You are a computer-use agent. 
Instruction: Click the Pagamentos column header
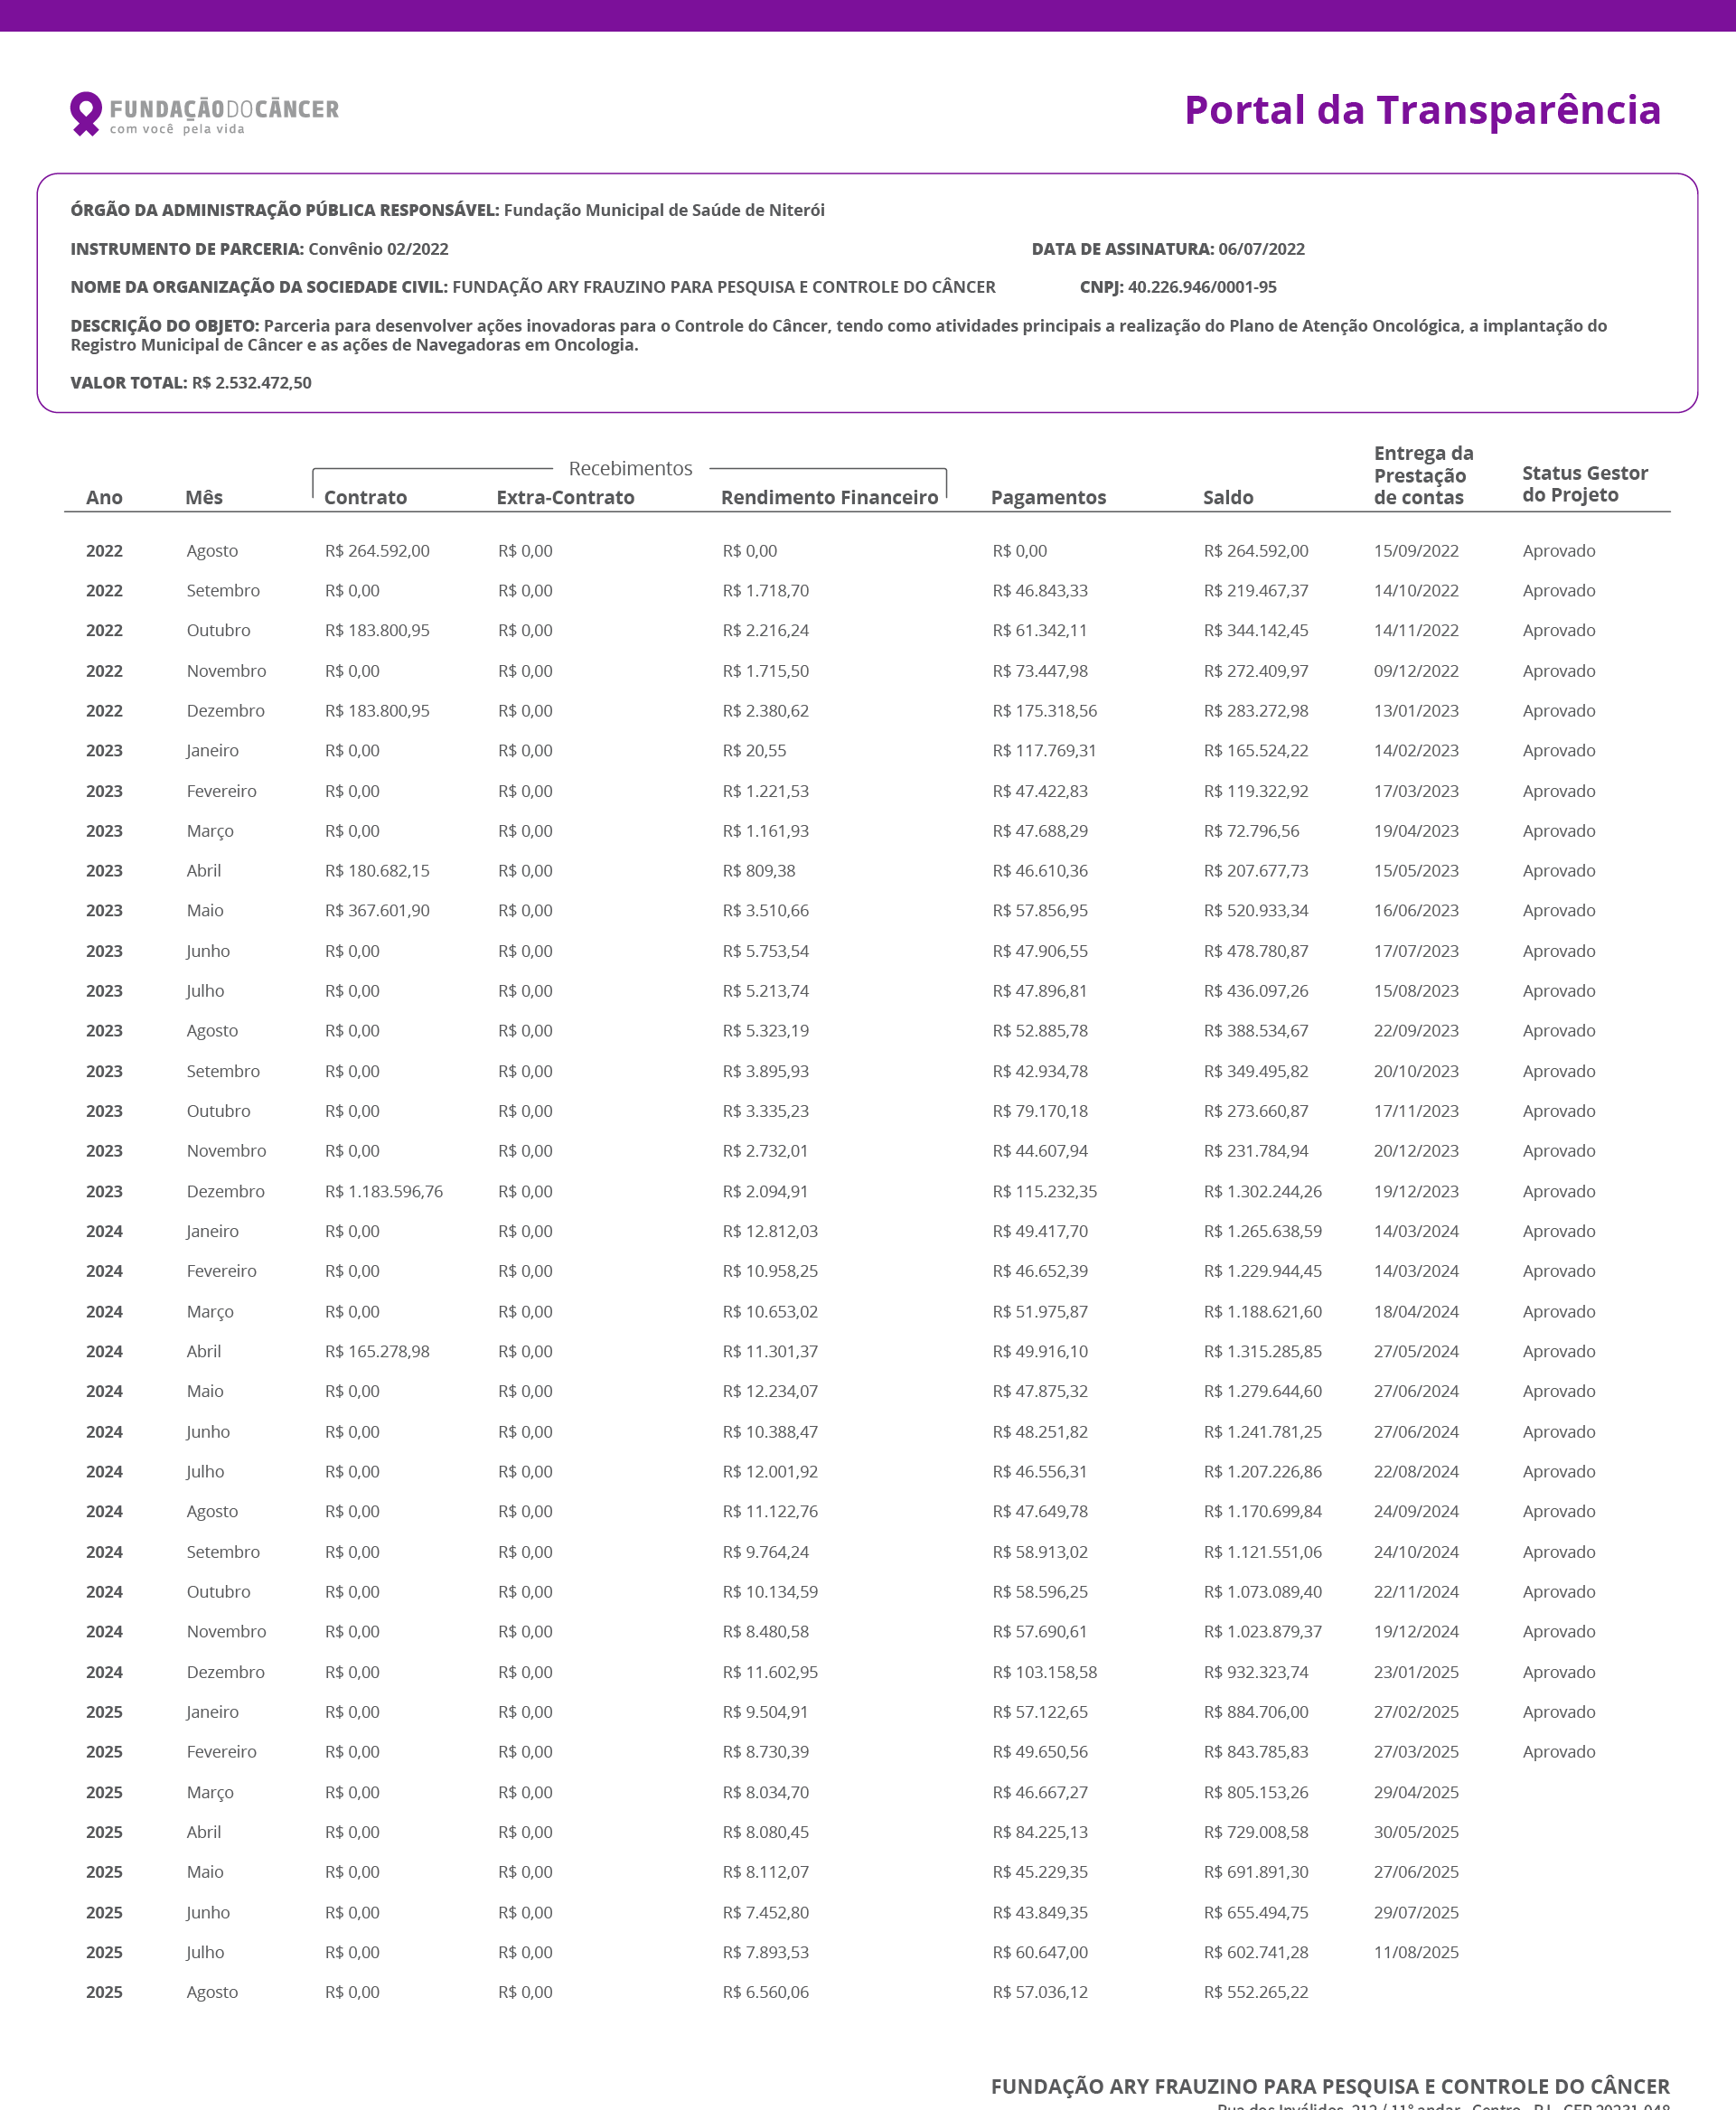1048,497
